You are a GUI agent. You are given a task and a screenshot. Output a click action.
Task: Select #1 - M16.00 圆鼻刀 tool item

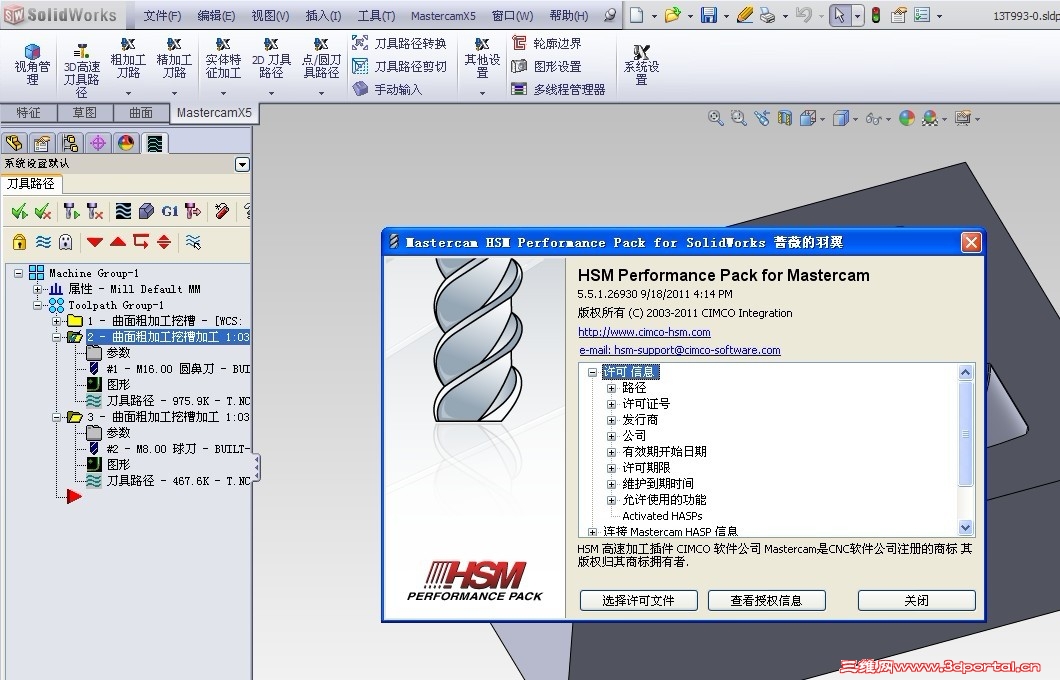point(169,369)
